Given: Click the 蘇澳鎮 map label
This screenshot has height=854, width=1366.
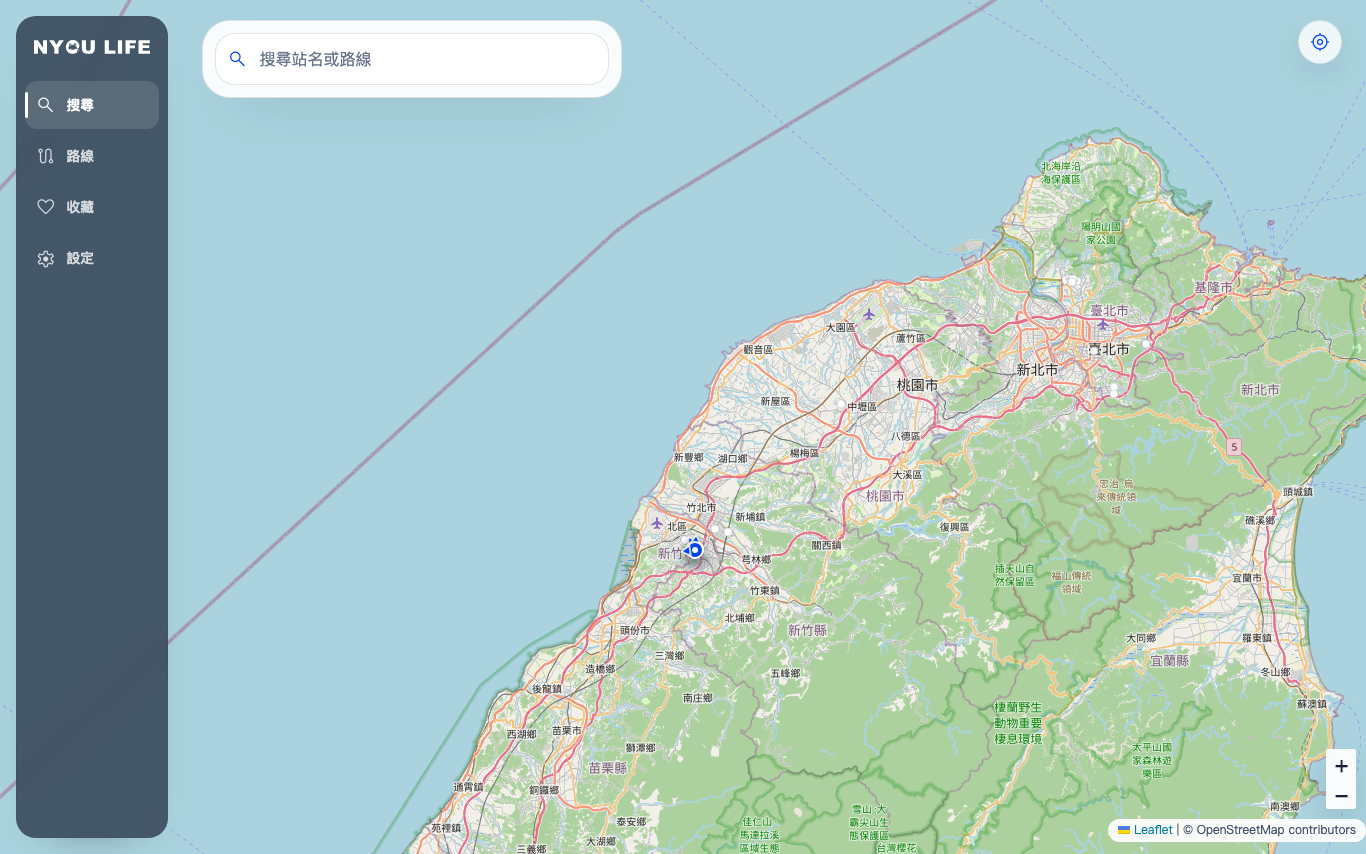Looking at the screenshot, I should pyautogui.click(x=1311, y=704).
